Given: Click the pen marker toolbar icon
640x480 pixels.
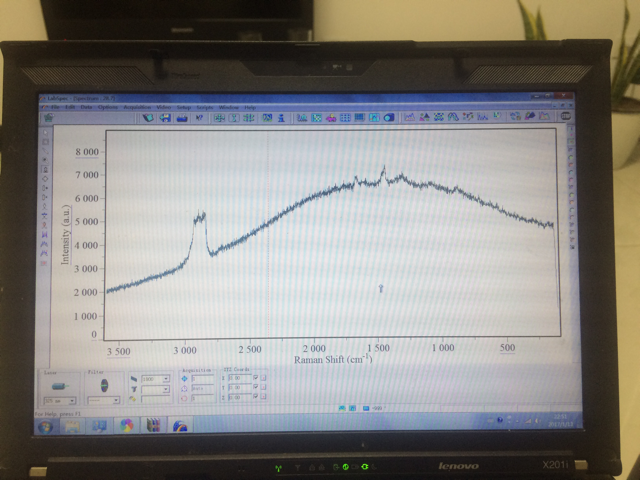Looking at the screenshot, I should coord(530,116).
